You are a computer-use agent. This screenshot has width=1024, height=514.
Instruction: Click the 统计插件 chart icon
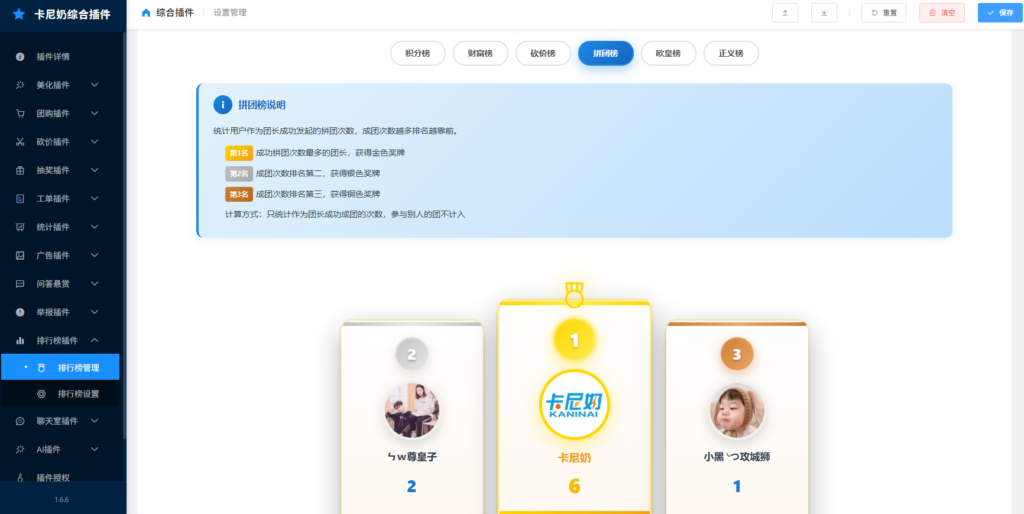tap(20, 227)
